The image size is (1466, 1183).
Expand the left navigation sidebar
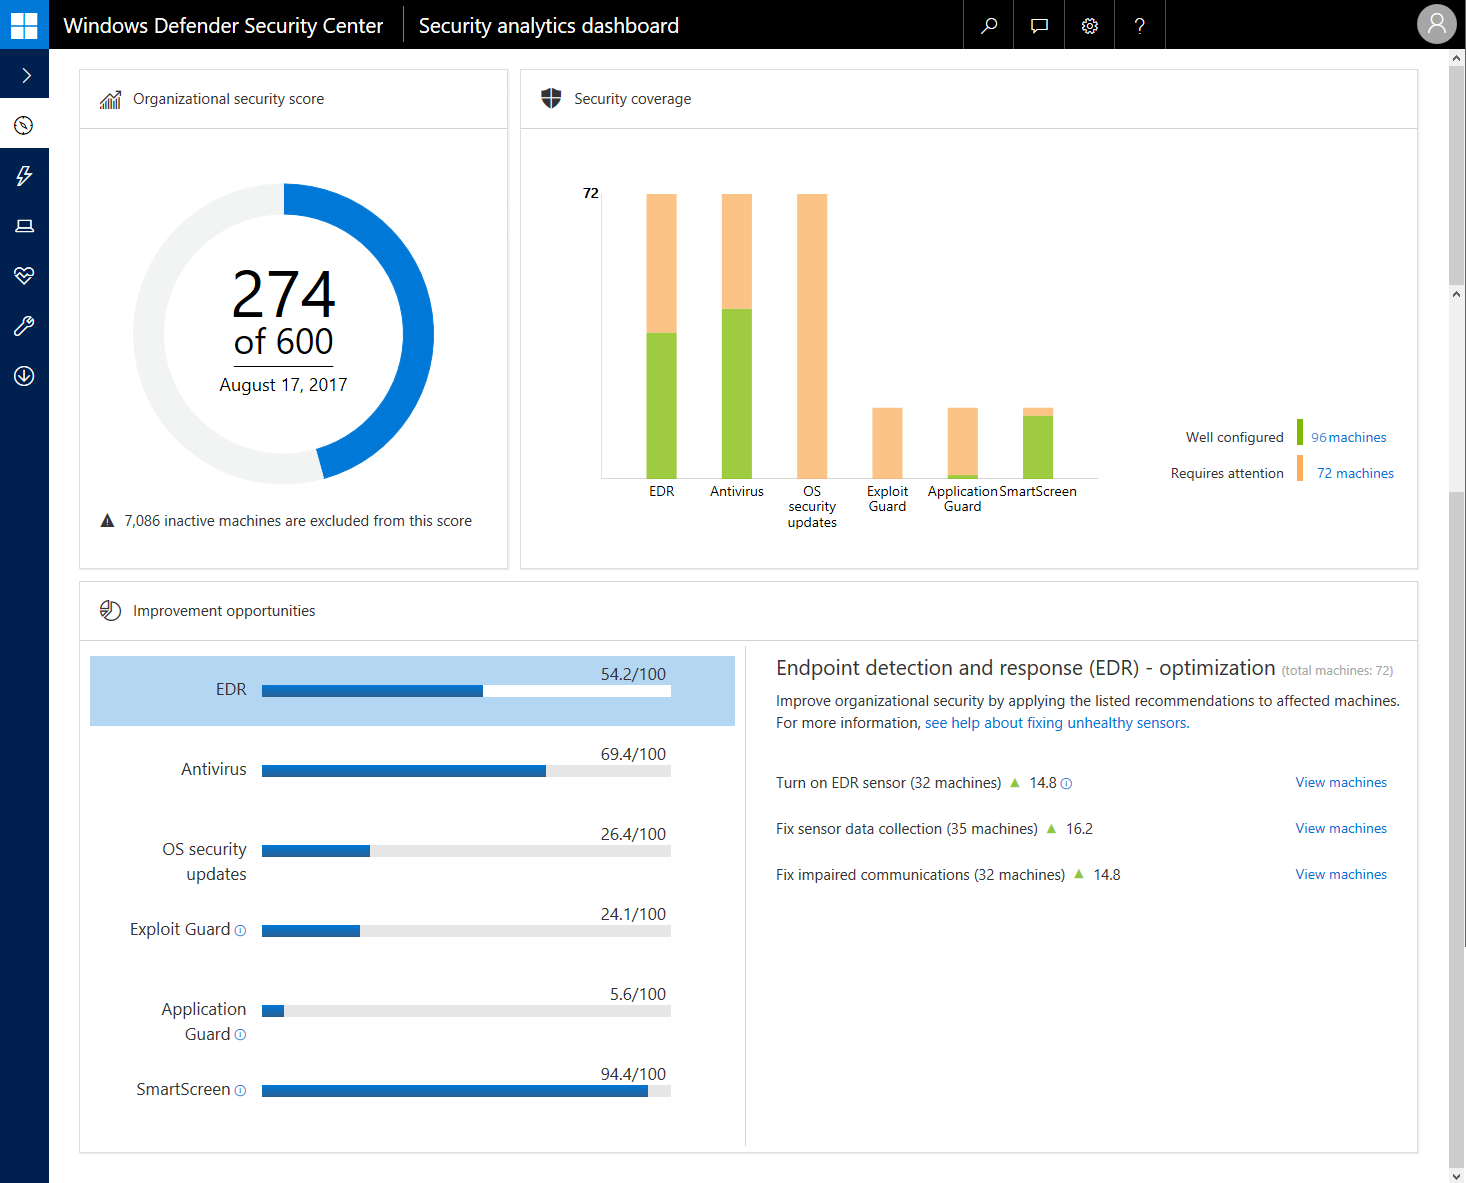(x=25, y=76)
